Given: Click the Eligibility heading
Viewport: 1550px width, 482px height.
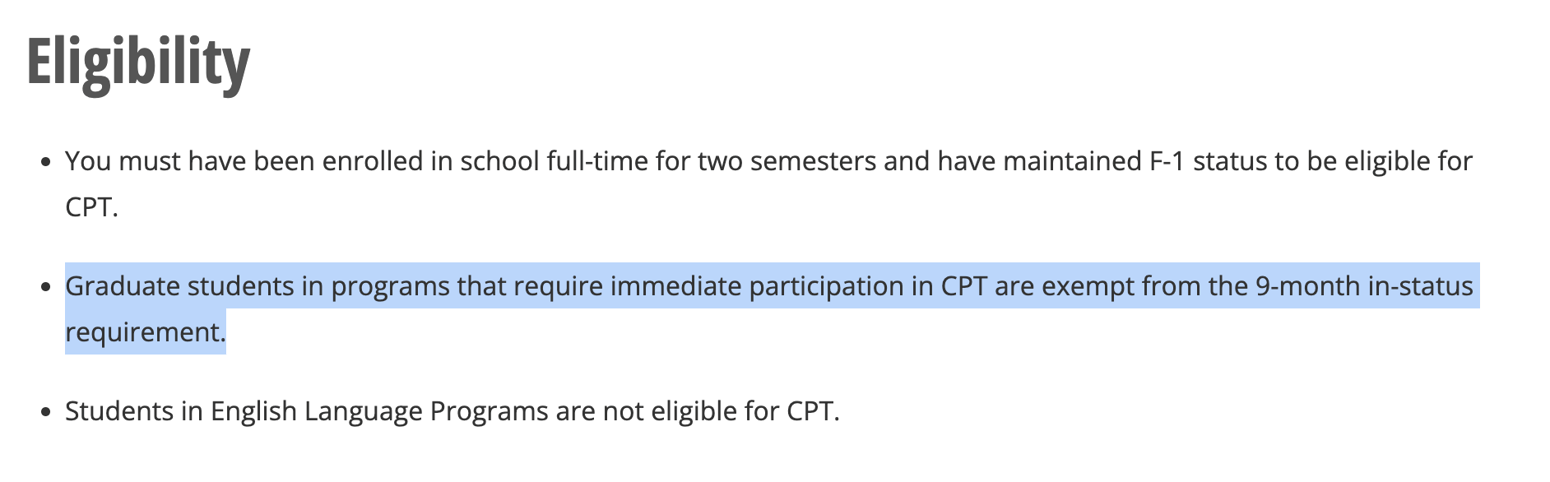Looking at the screenshot, I should [138, 64].
